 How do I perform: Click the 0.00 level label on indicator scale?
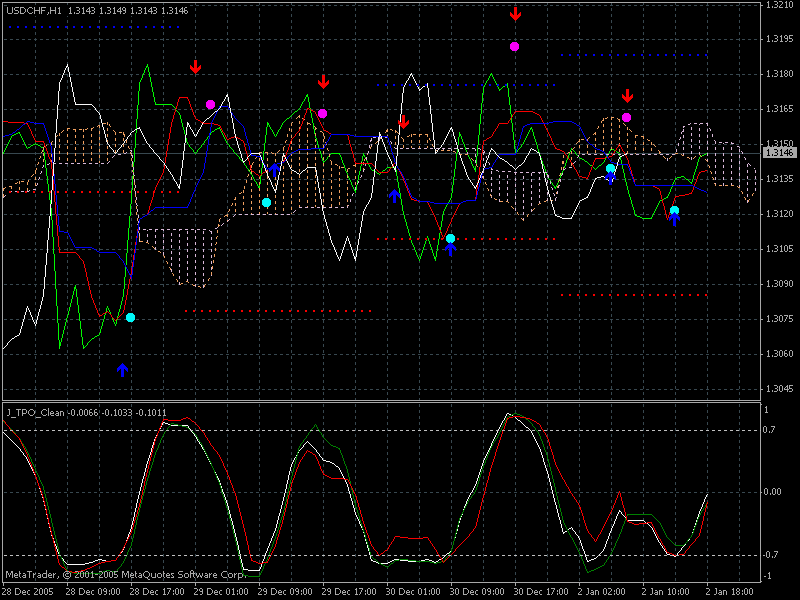[x=772, y=492]
